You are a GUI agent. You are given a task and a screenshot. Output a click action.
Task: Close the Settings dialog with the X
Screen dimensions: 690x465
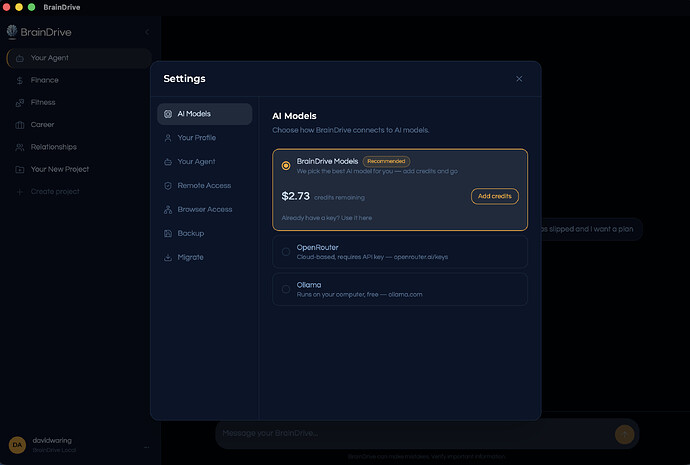click(519, 79)
